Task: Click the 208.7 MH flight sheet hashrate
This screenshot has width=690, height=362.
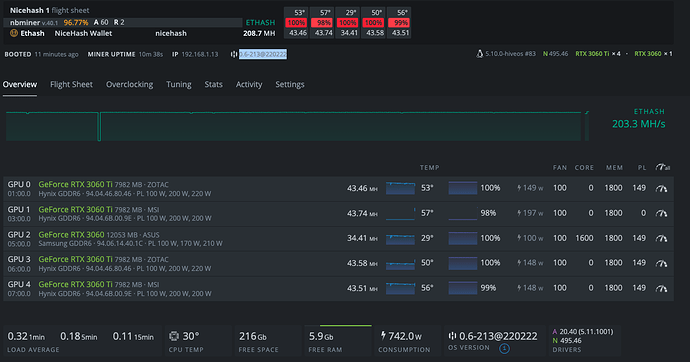Action: [x=259, y=33]
